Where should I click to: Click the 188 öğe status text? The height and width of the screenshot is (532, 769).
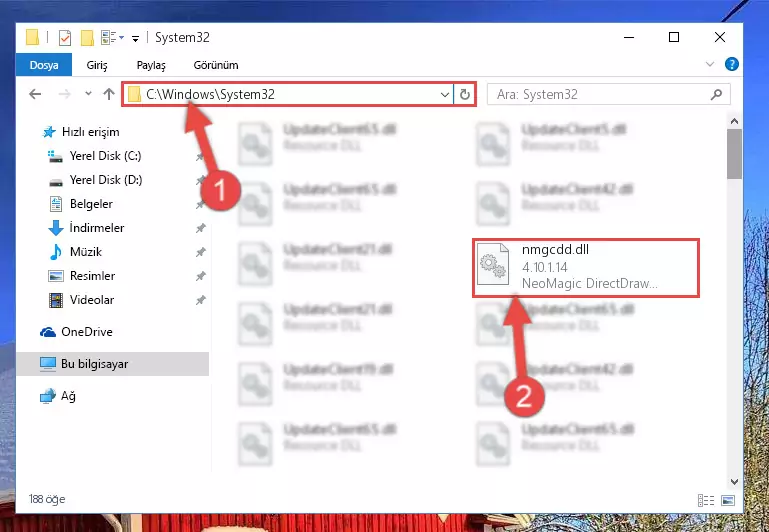(47, 499)
